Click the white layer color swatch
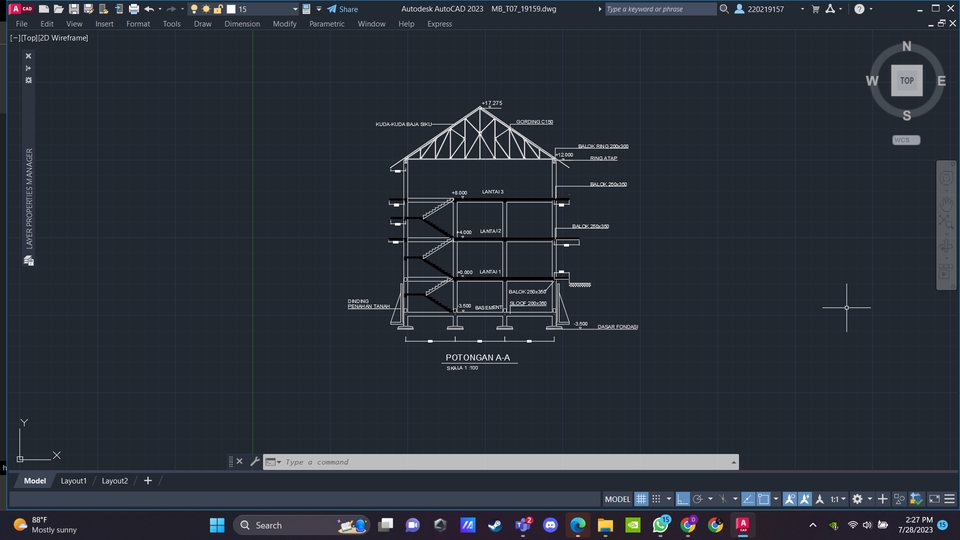The width and height of the screenshot is (960, 540). pos(231,9)
